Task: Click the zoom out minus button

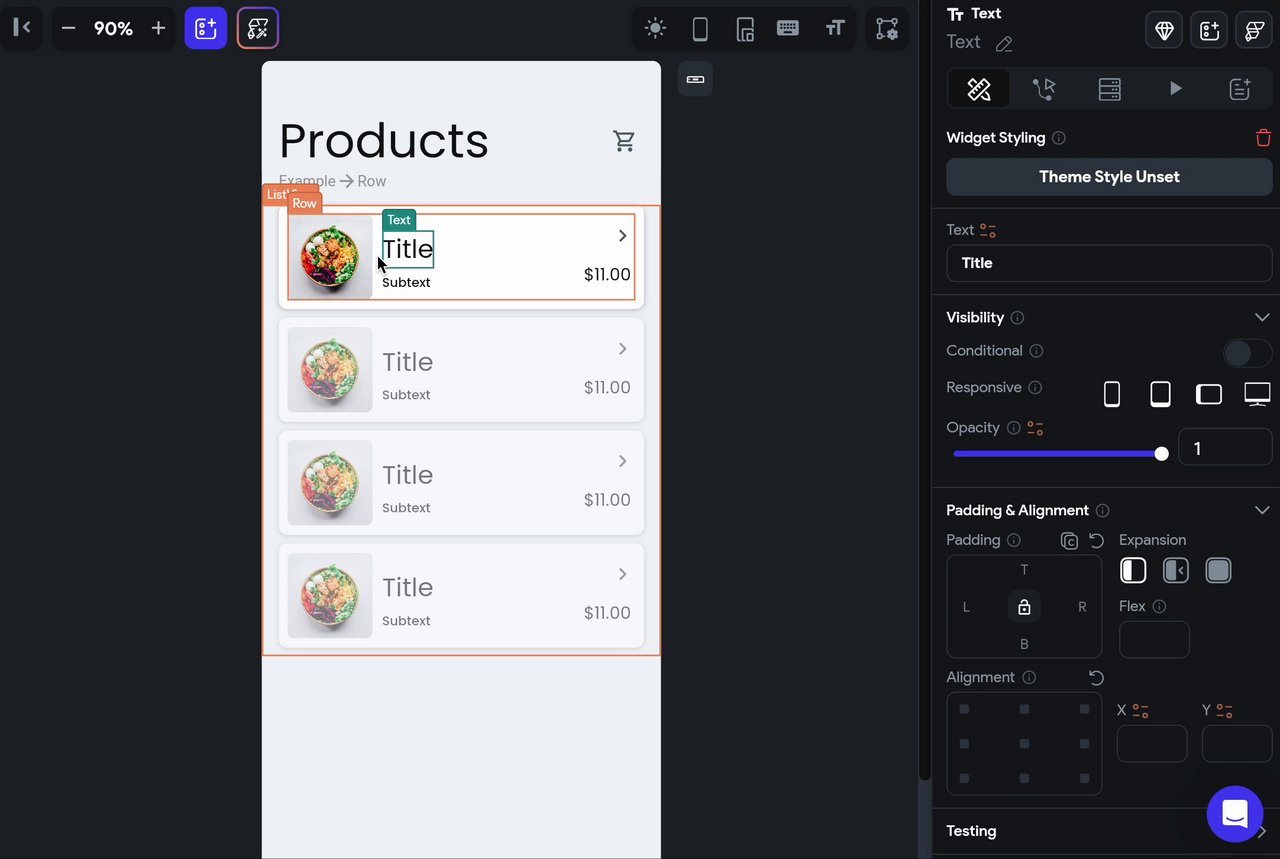Action: pyautogui.click(x=68, y=28)
